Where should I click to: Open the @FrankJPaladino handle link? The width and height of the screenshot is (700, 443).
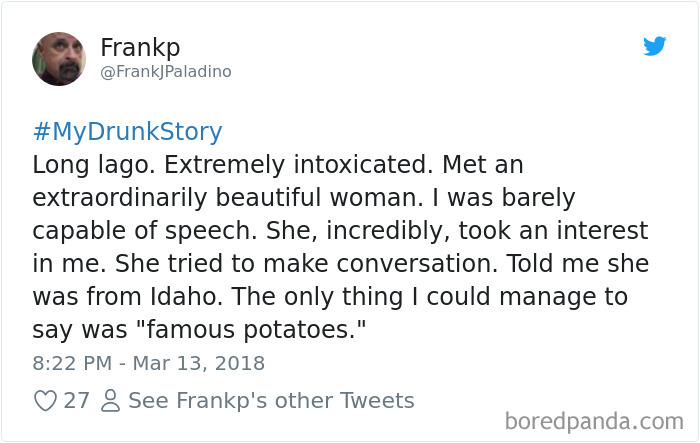coord(166,72)
